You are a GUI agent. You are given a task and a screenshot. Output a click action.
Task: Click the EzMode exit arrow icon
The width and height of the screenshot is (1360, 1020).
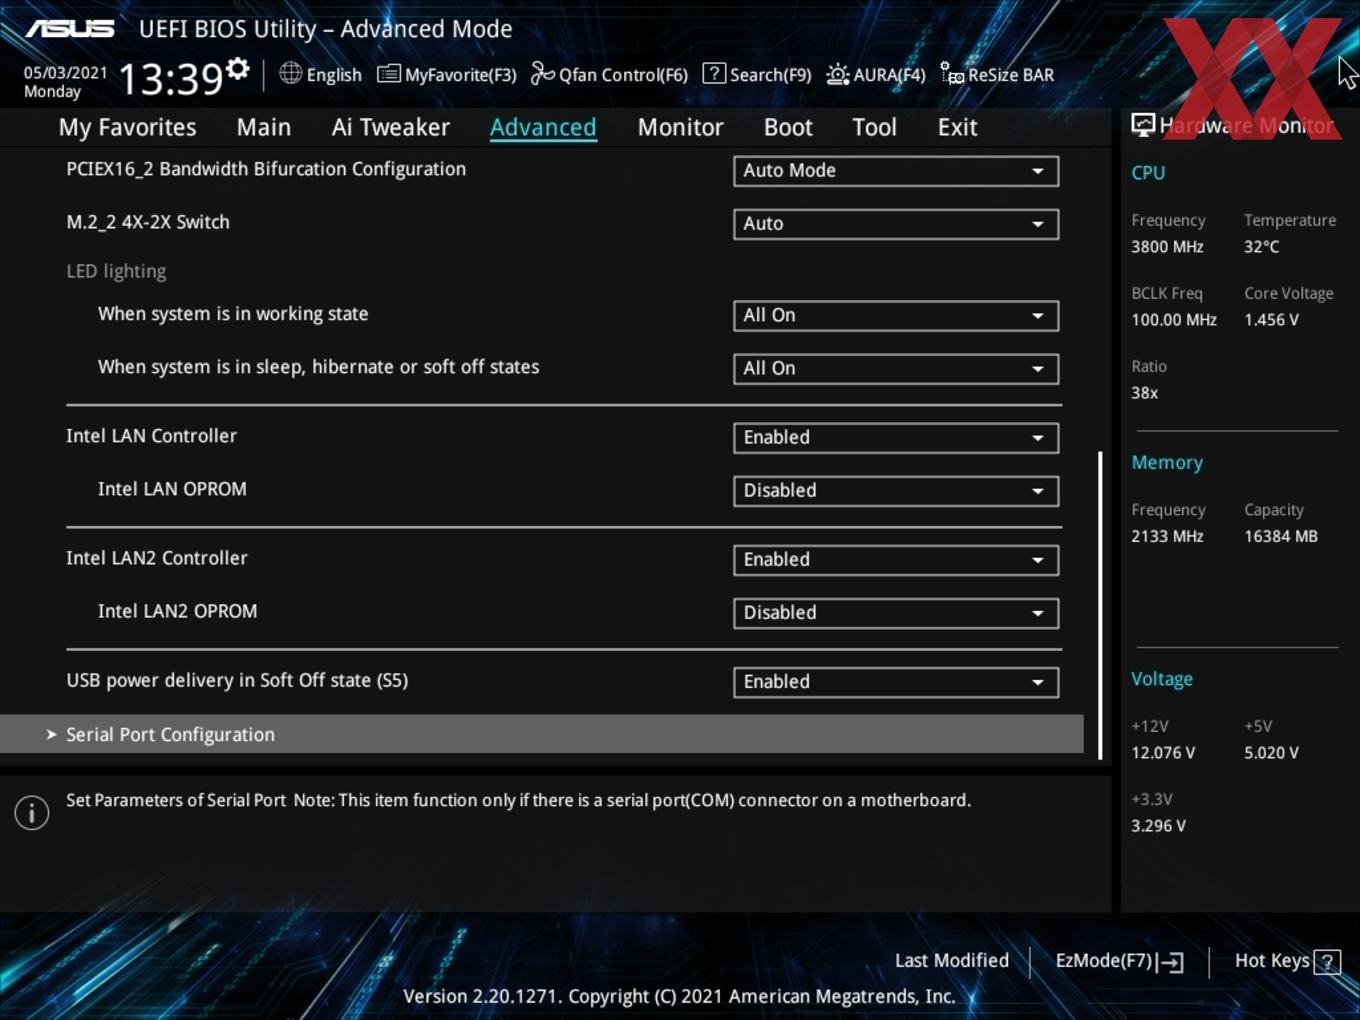(x=1169, y=962)
